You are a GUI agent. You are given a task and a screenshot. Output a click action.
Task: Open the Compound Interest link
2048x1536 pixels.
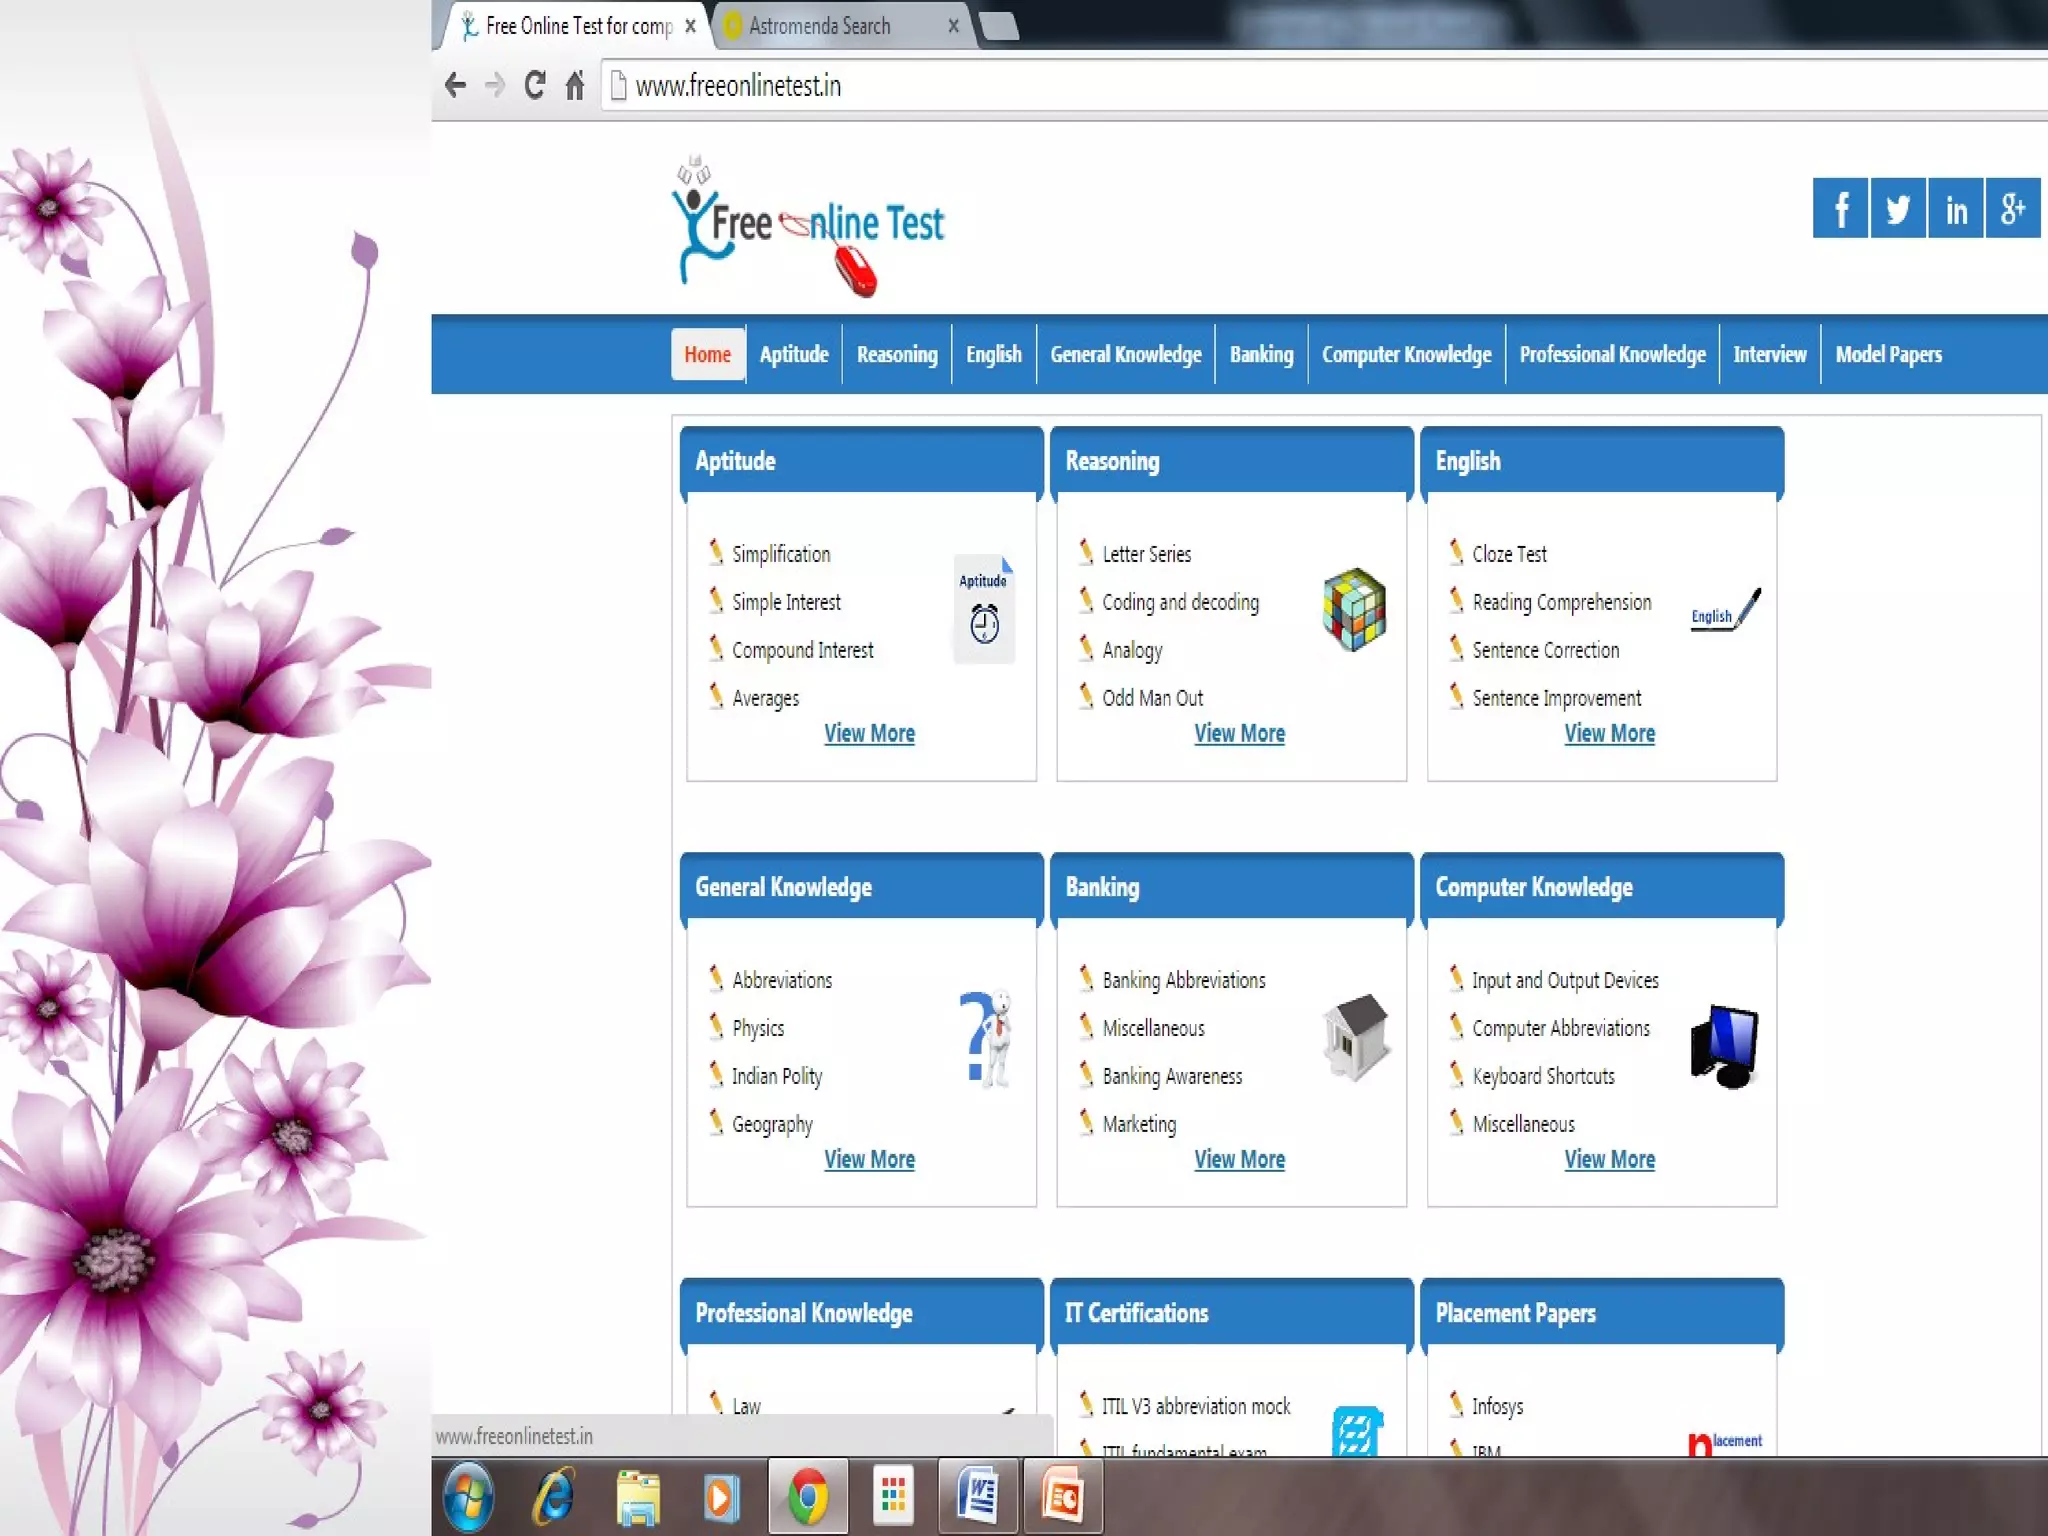click(802, 650)
